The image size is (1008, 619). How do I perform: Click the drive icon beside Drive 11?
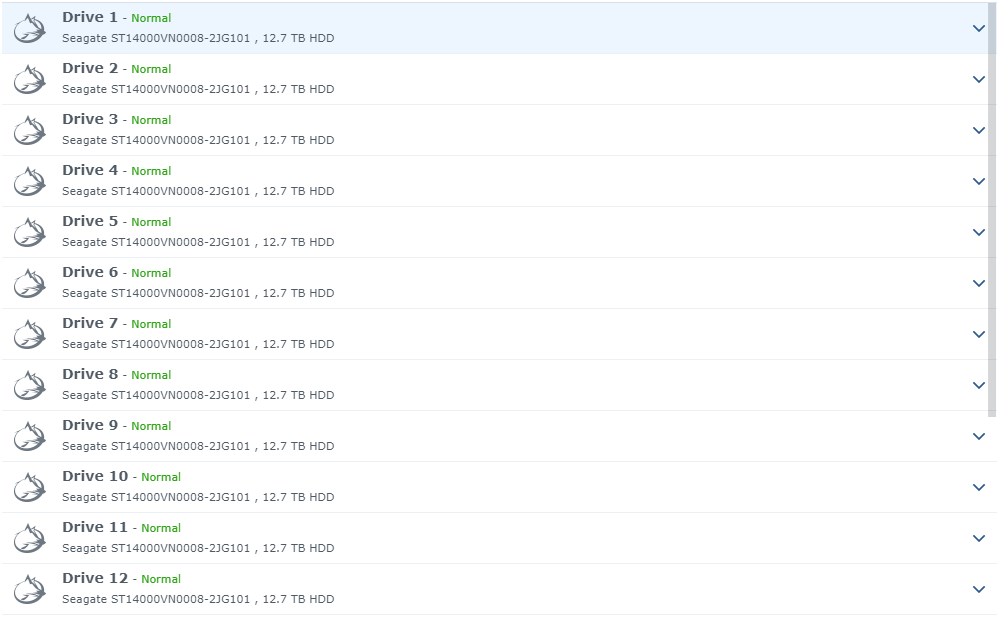(30, 539)
